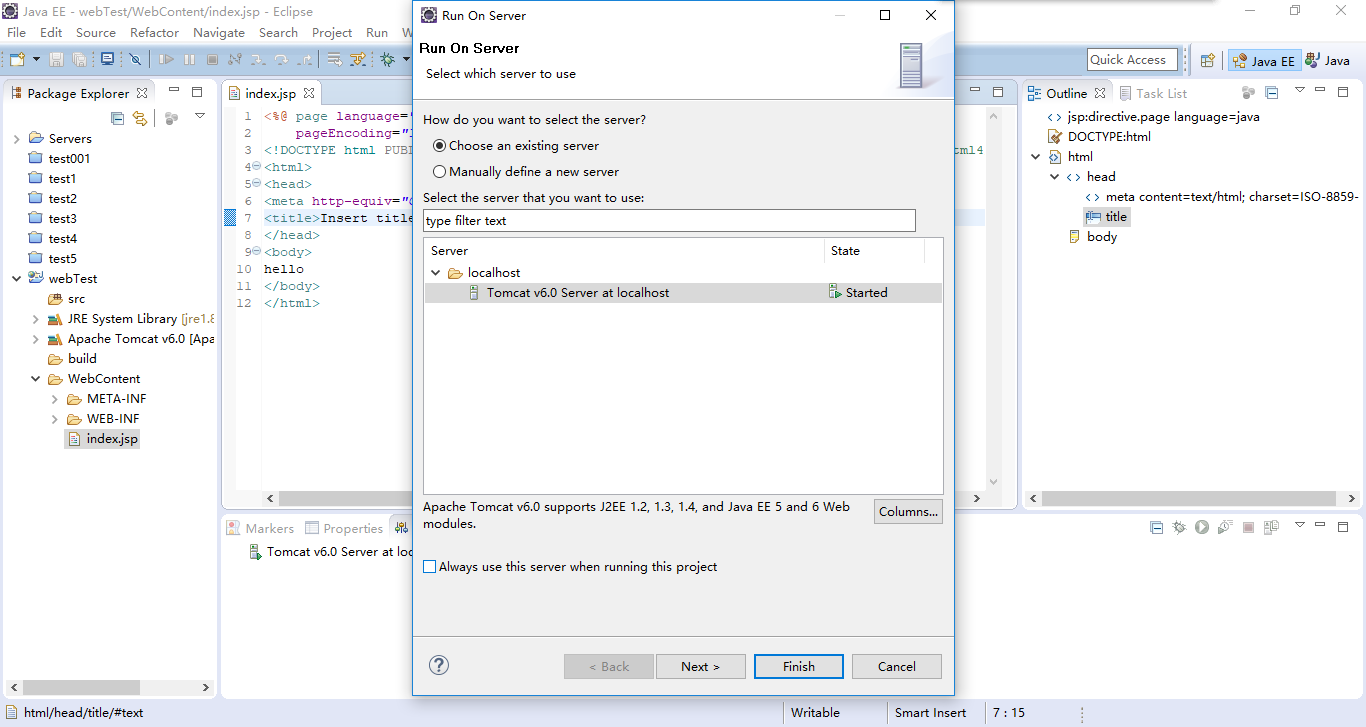Click the Save All icon in the toolbar

(79, 60)
